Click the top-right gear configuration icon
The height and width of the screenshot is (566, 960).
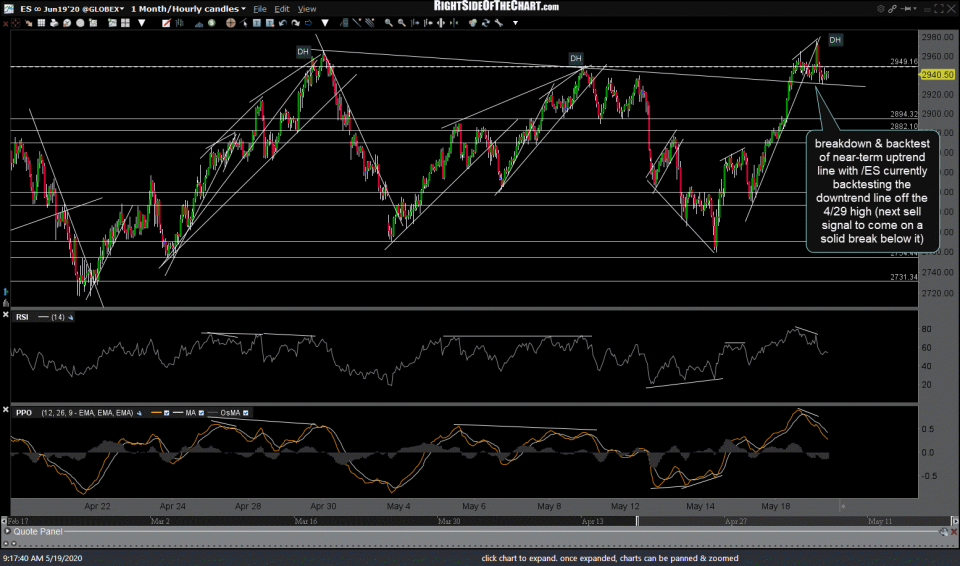point(880,9)
